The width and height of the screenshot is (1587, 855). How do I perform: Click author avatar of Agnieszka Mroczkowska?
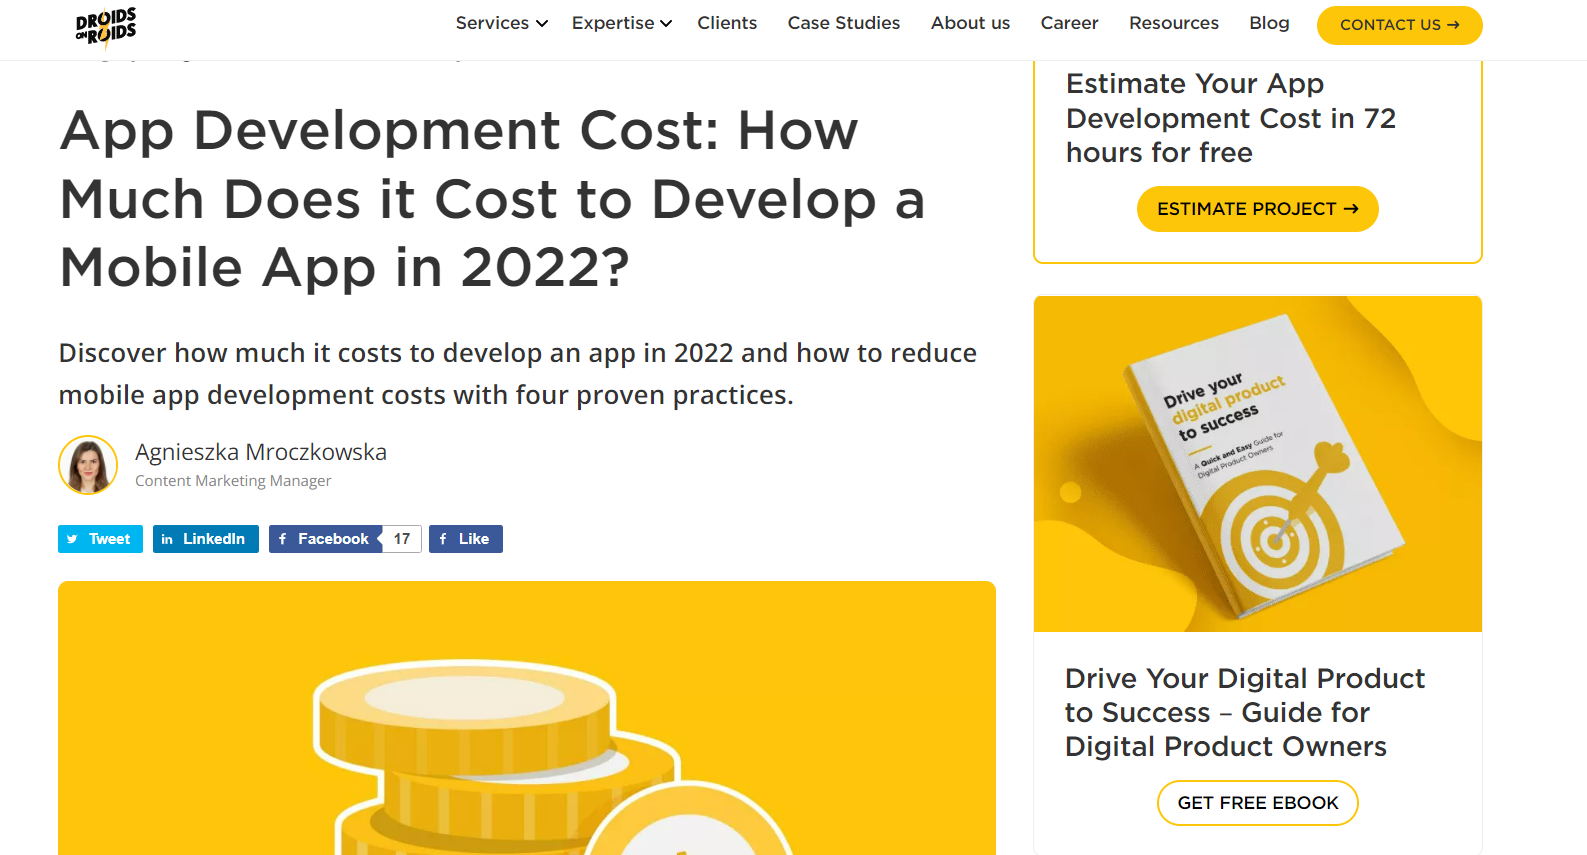[x=88, y=465]
